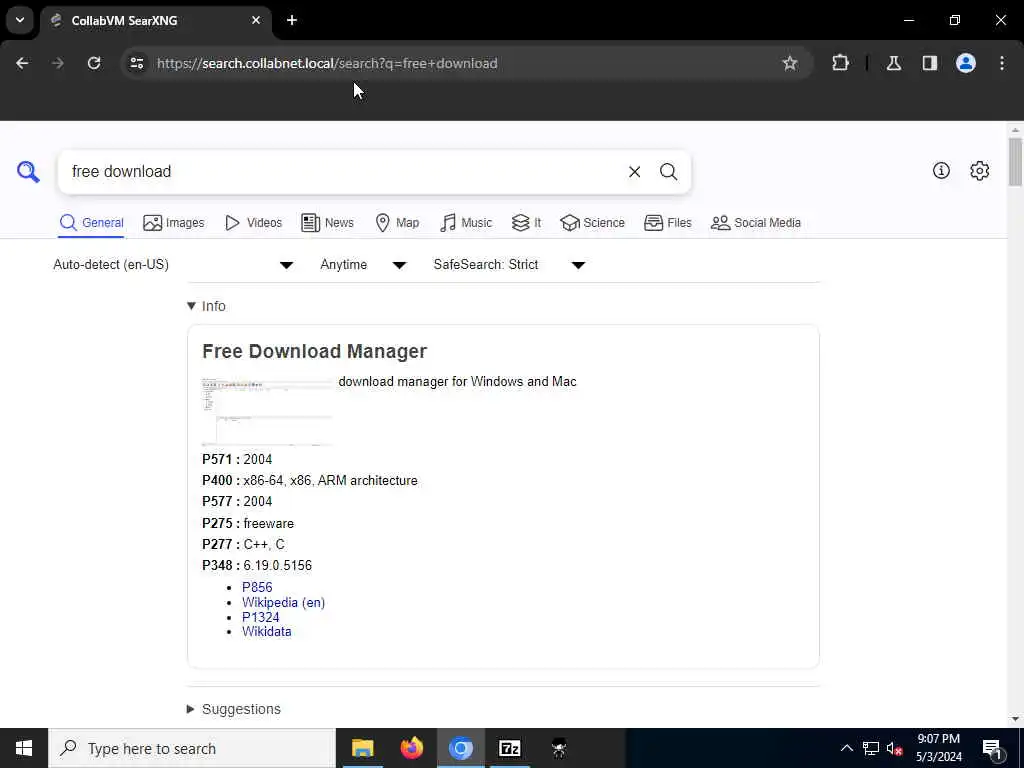1024x768 pixels.
Task: Switch to the It tab
Action: [x=526, y=223]
